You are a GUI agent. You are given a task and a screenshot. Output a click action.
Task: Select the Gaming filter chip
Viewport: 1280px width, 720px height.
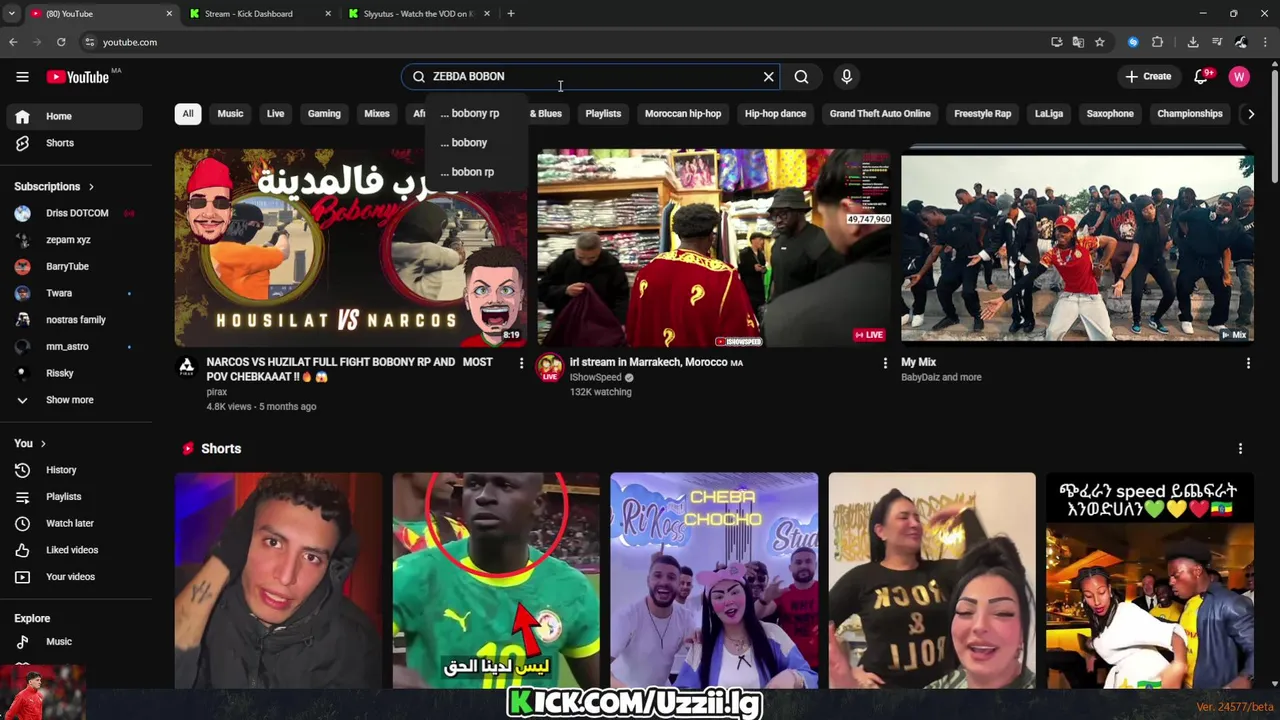click(x=324, y=114)
